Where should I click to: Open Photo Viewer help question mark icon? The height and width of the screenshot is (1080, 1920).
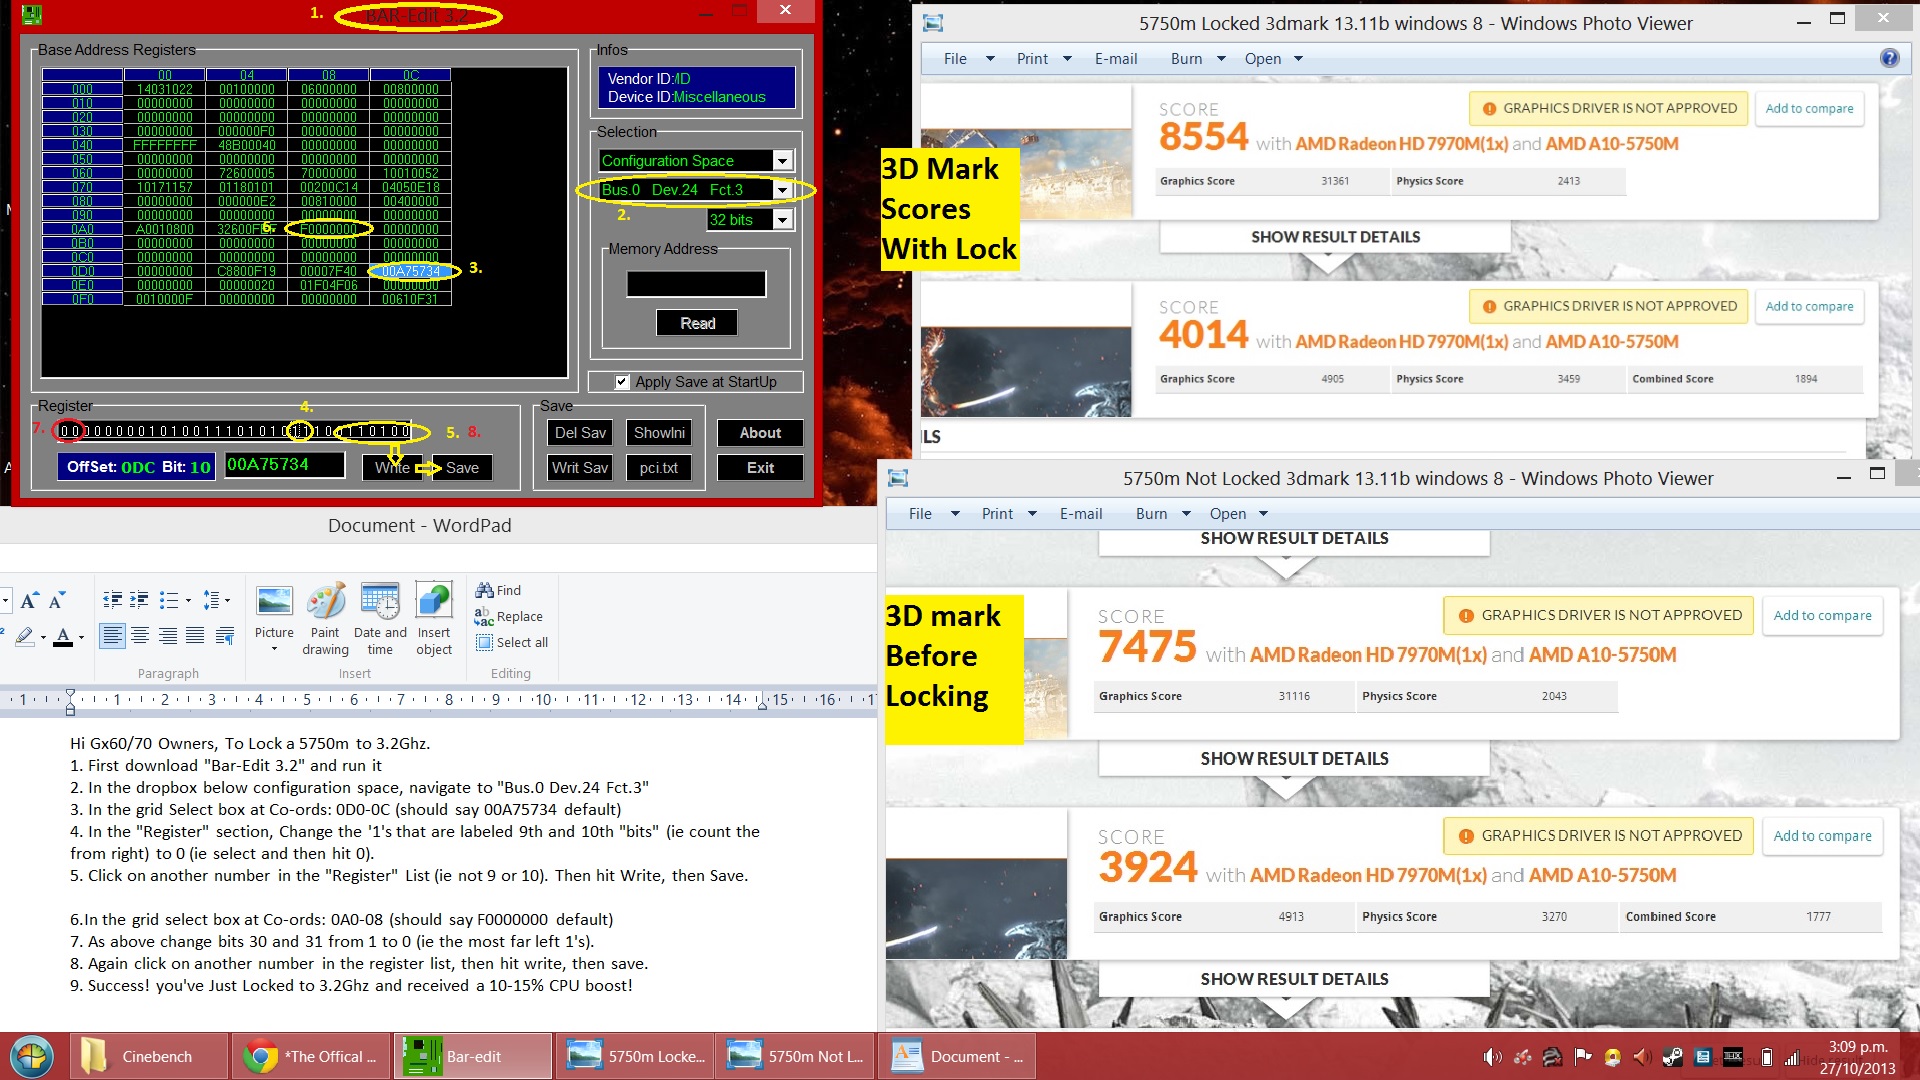coord(1889,58)
